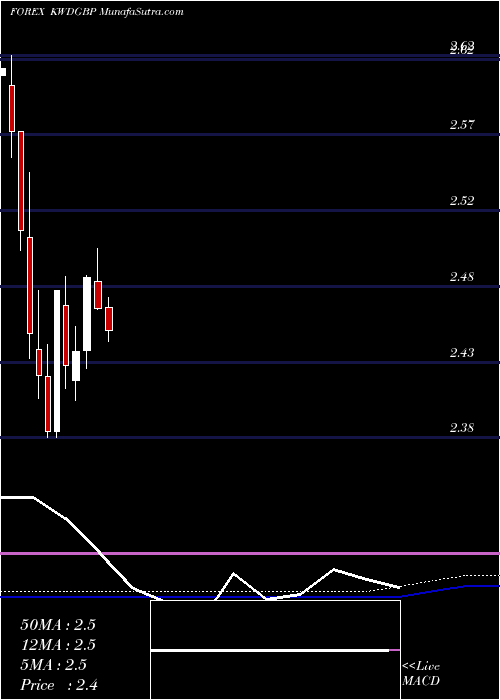Select the 2.38 price level label

coord(462,428)
